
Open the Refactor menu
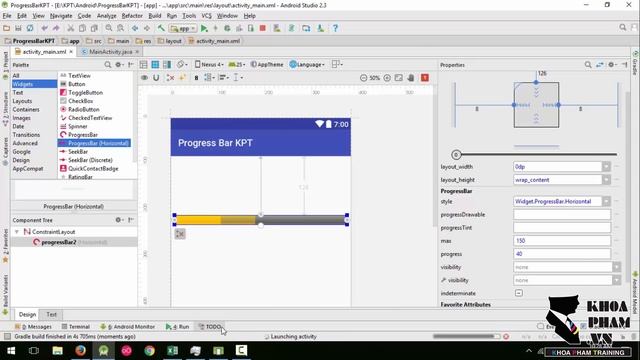(132, 16)
